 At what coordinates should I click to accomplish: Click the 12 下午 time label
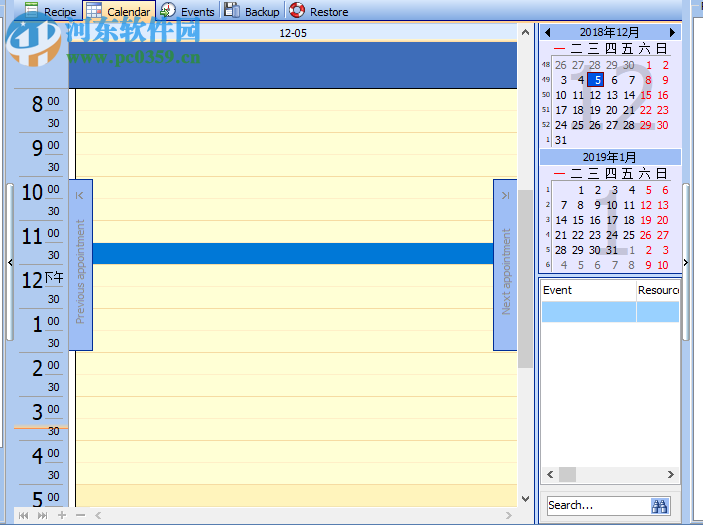tap(42, 279)
